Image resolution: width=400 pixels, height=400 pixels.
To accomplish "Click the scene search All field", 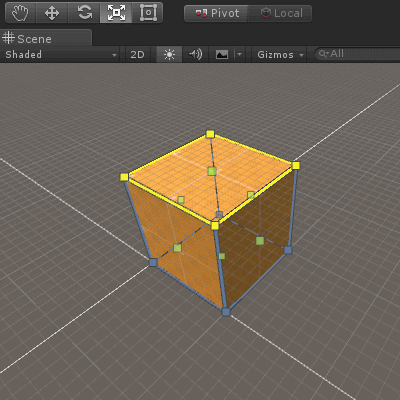I will [x=358, y=54].
